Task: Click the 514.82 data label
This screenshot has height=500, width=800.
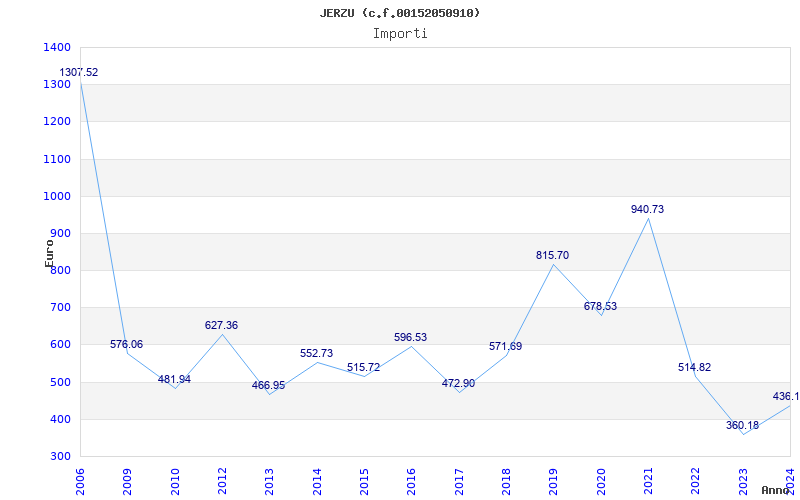Action: click(x=694, y=367)
